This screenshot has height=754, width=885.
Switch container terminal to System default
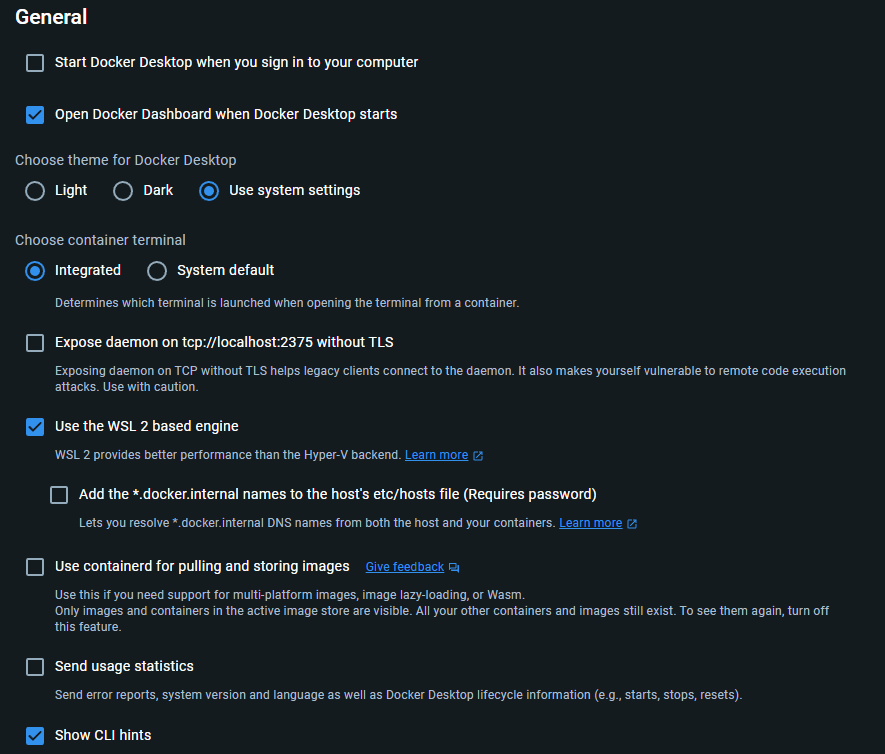(157, 271)
